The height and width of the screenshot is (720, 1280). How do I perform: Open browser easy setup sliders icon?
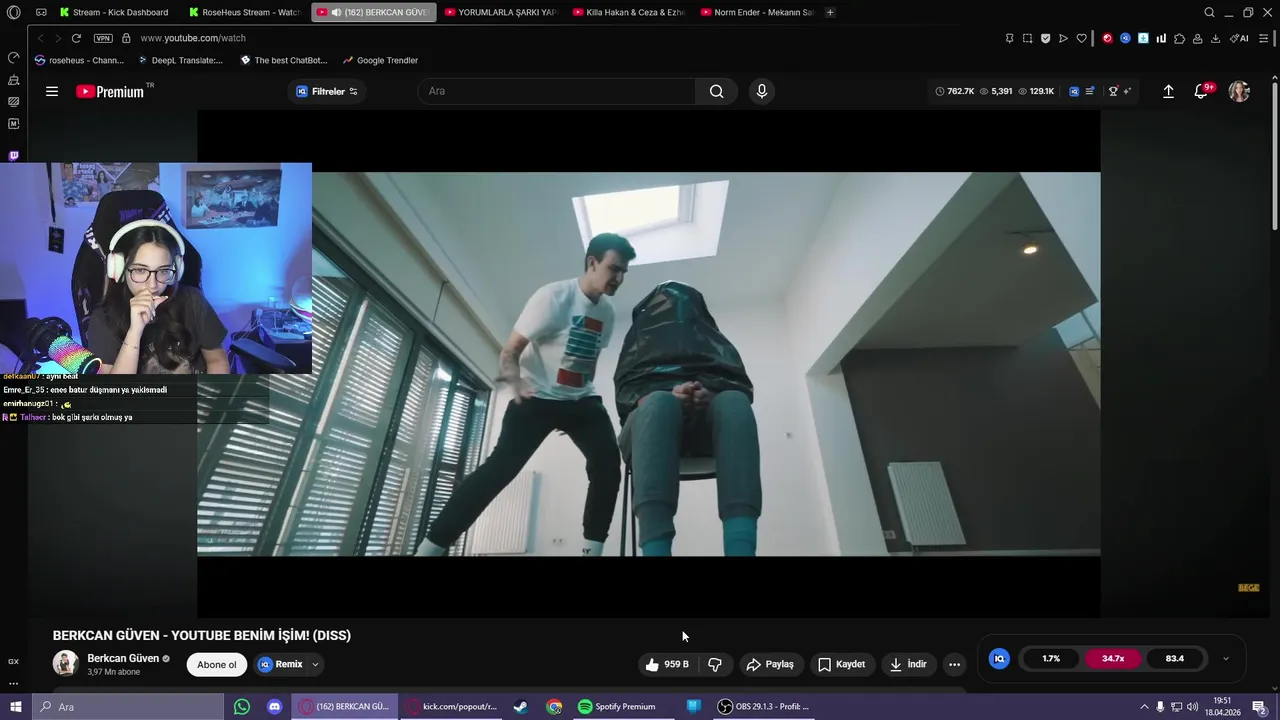tap(1263, 38)
